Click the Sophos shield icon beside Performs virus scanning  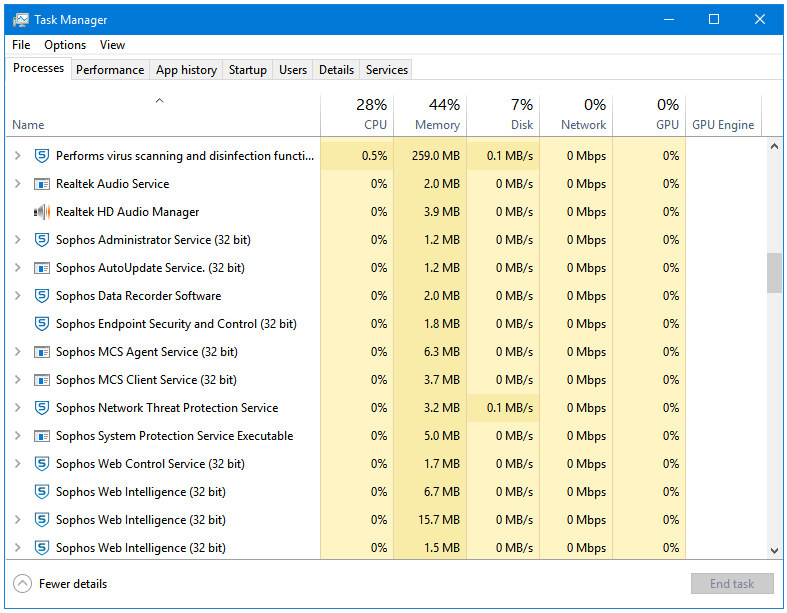coord(42,156)
